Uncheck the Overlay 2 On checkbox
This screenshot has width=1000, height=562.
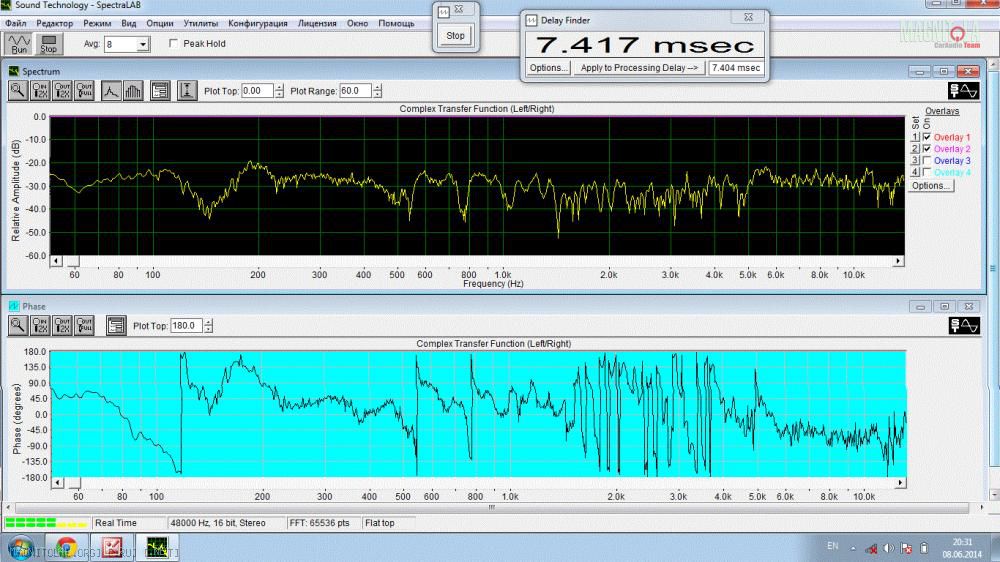(x=927, y=149)
